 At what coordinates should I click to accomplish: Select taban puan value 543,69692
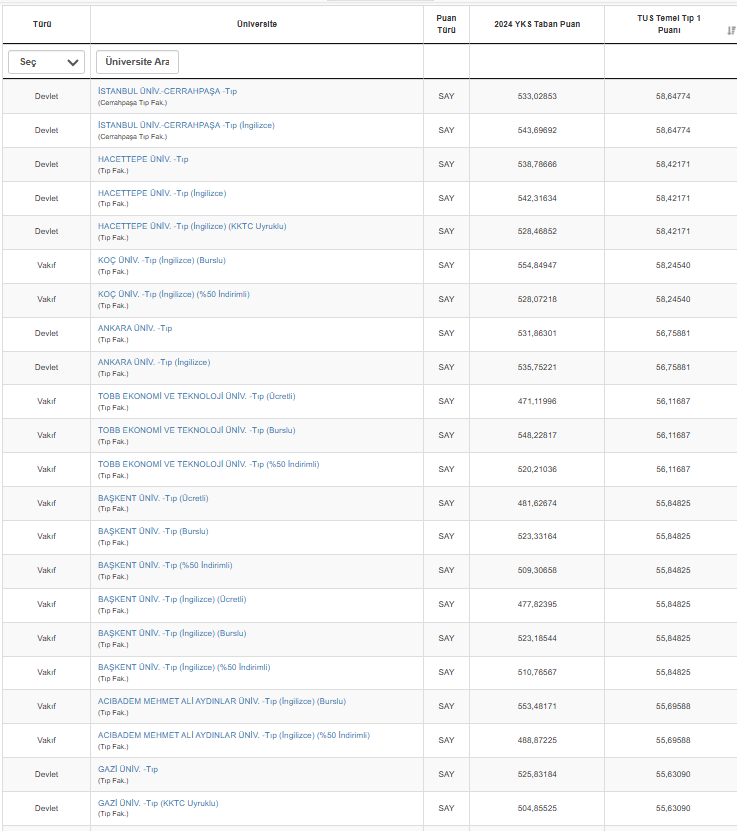(537, 130)
